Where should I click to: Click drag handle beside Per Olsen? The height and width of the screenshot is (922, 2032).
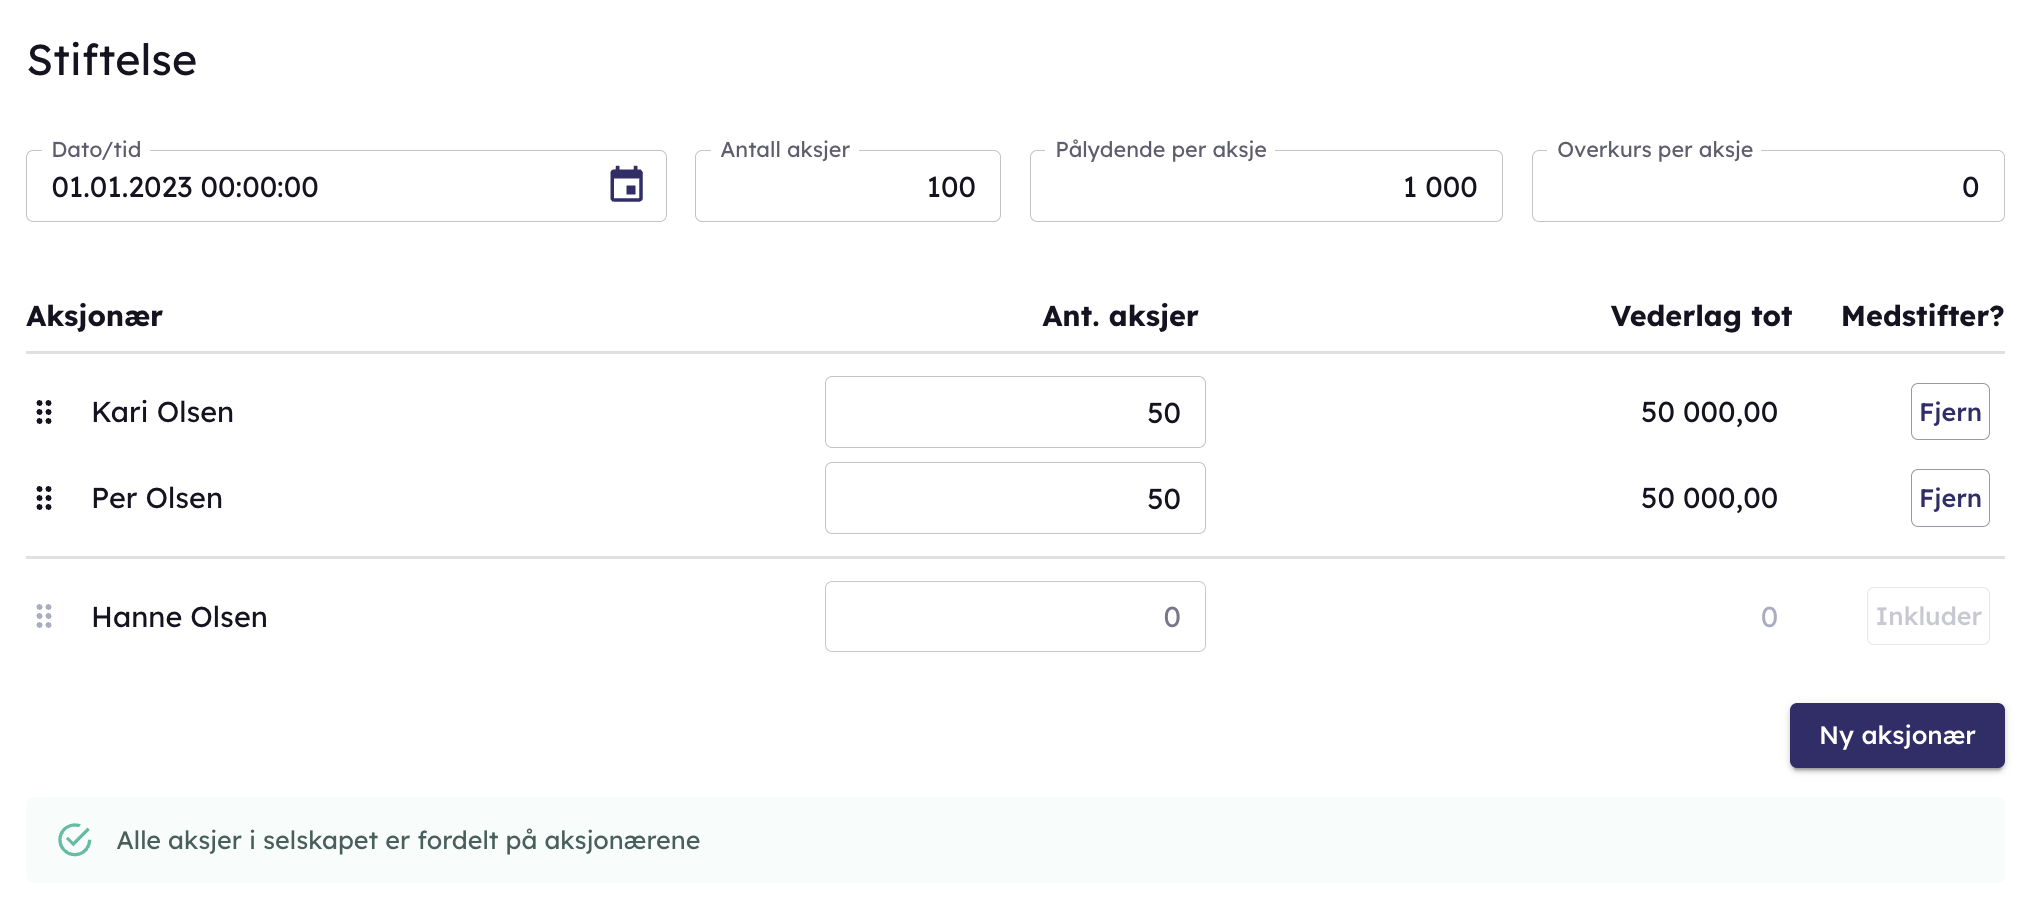(x=44, y=498)
